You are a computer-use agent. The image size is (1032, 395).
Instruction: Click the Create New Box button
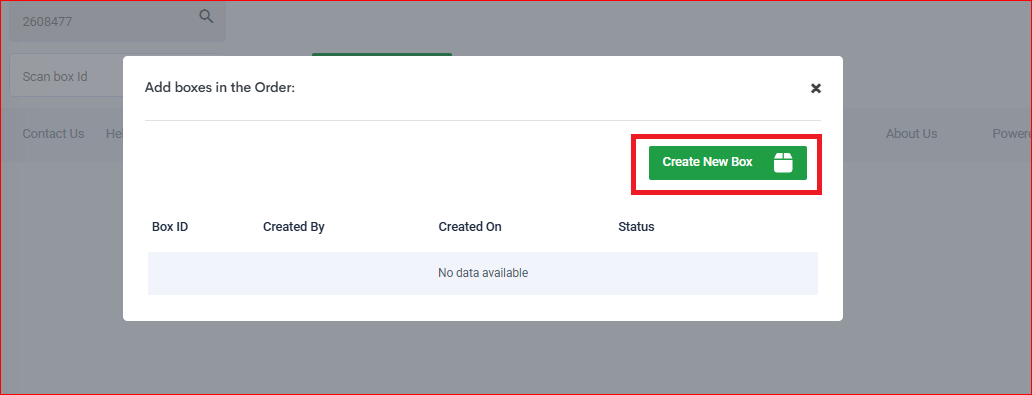click(727, 163)
